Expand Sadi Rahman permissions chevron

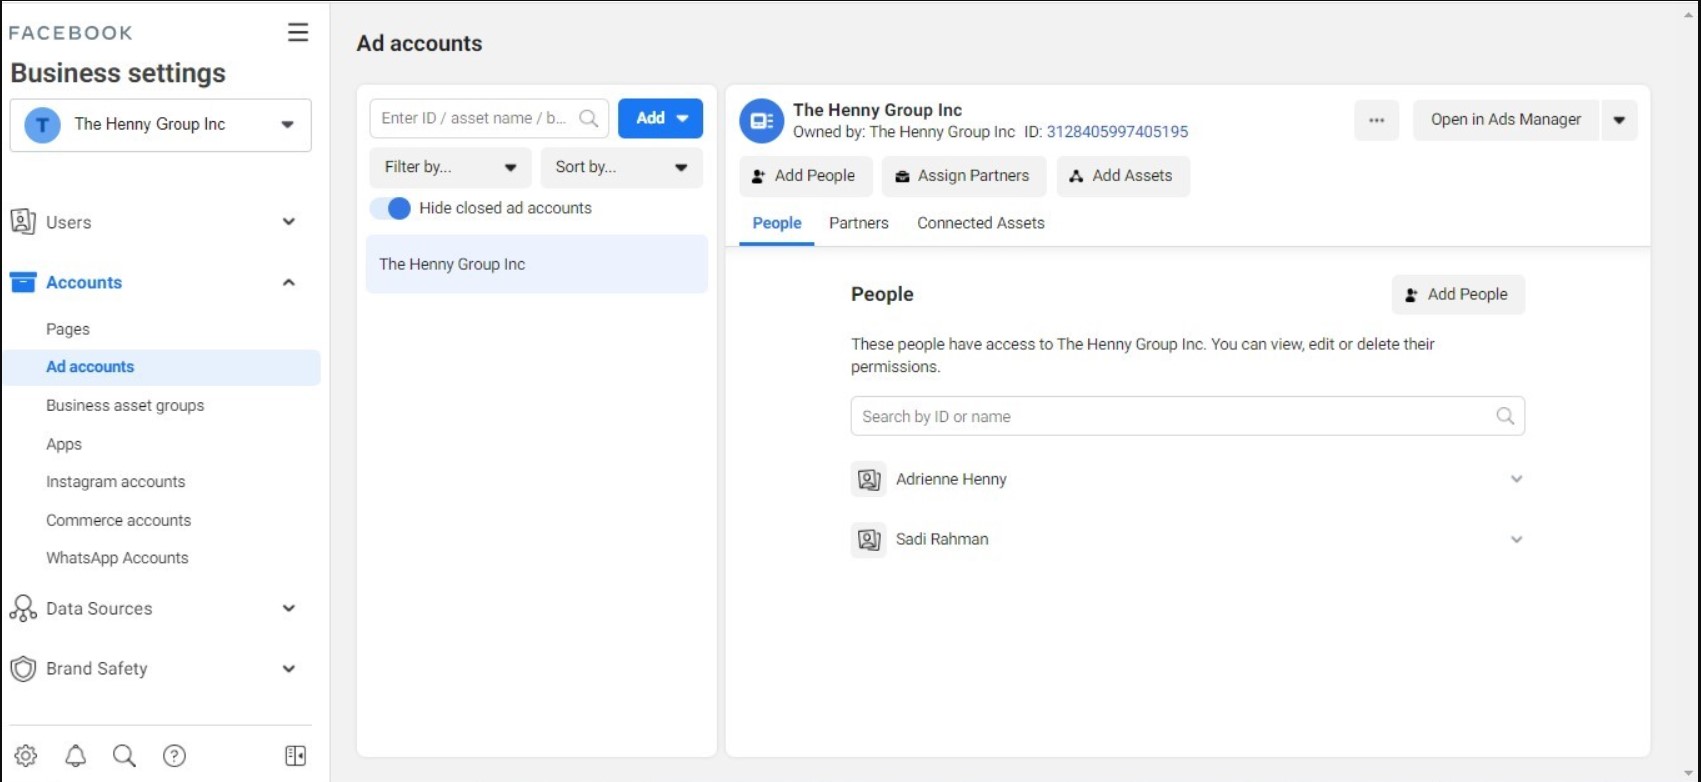pyautogui.click(x=1516, y=539)
